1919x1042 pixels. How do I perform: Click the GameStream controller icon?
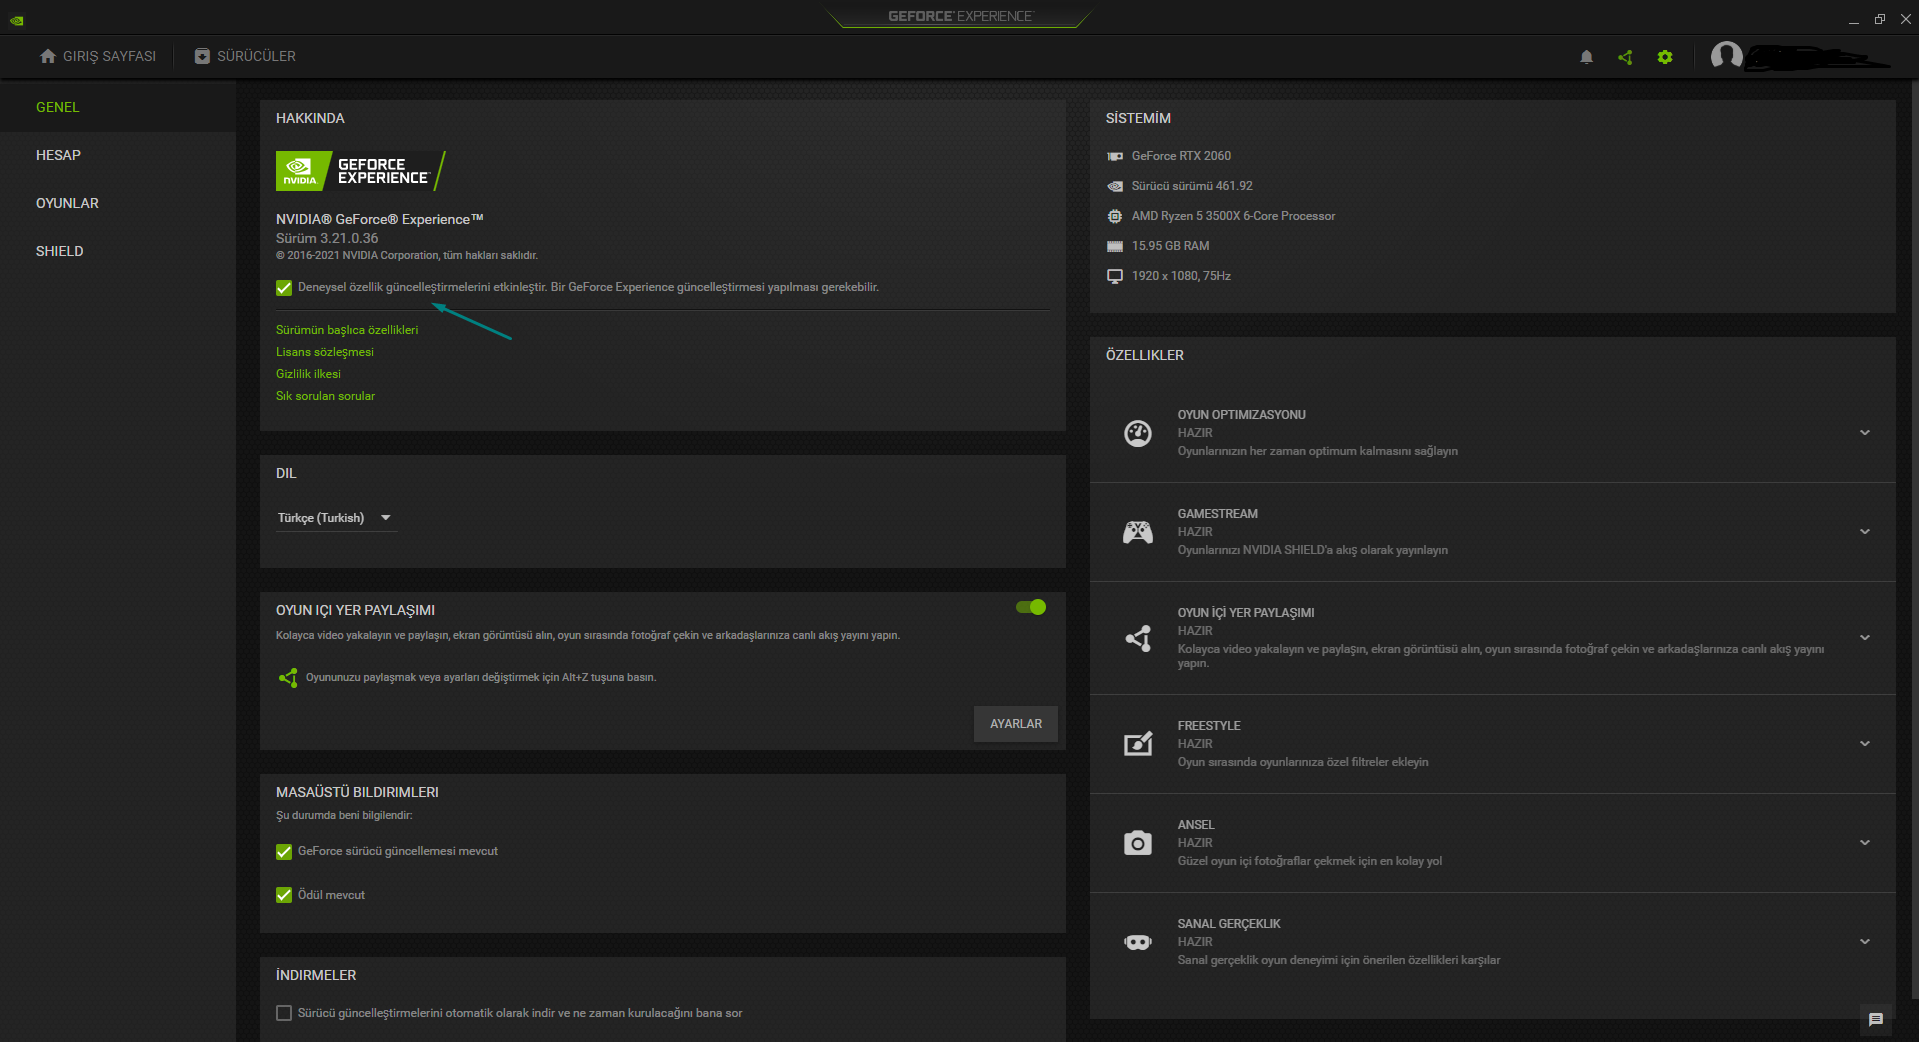pyautogui.click(x=1138, y=532)
